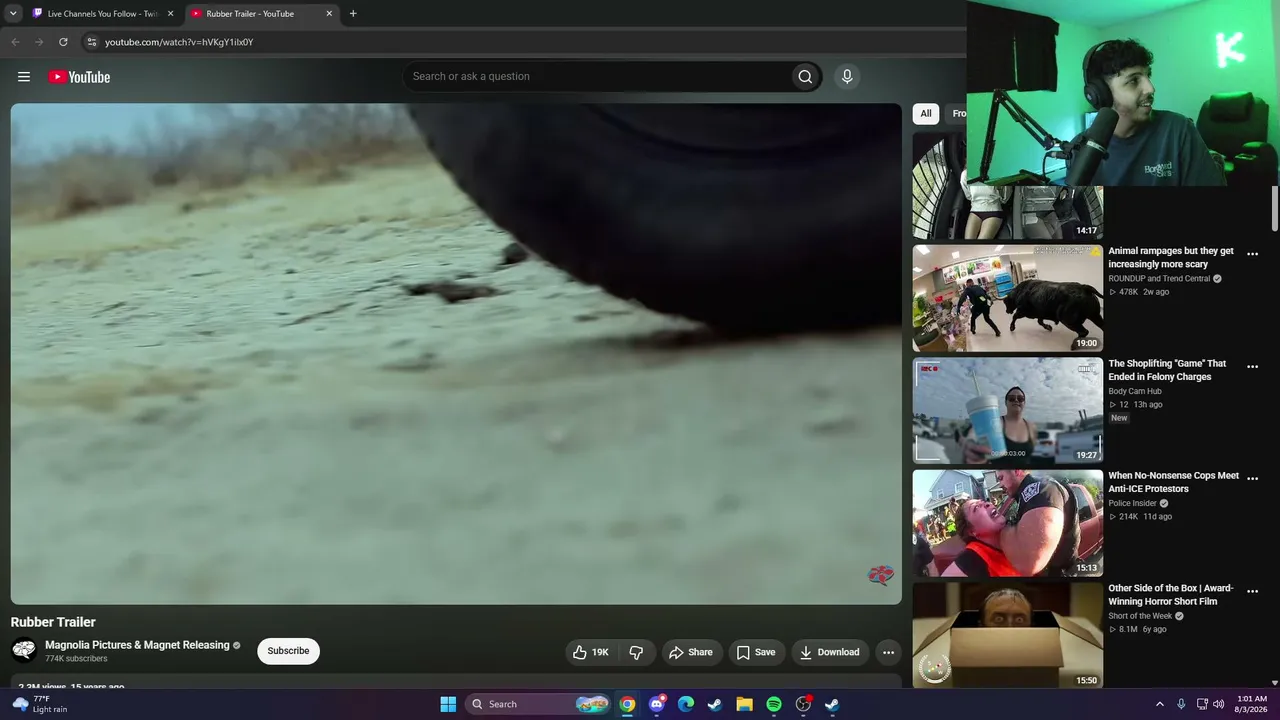The height and width of the screenshot is (720, 1280).
Task: Open Other Side of the Box short film
Action: [x=1170, y=595]
